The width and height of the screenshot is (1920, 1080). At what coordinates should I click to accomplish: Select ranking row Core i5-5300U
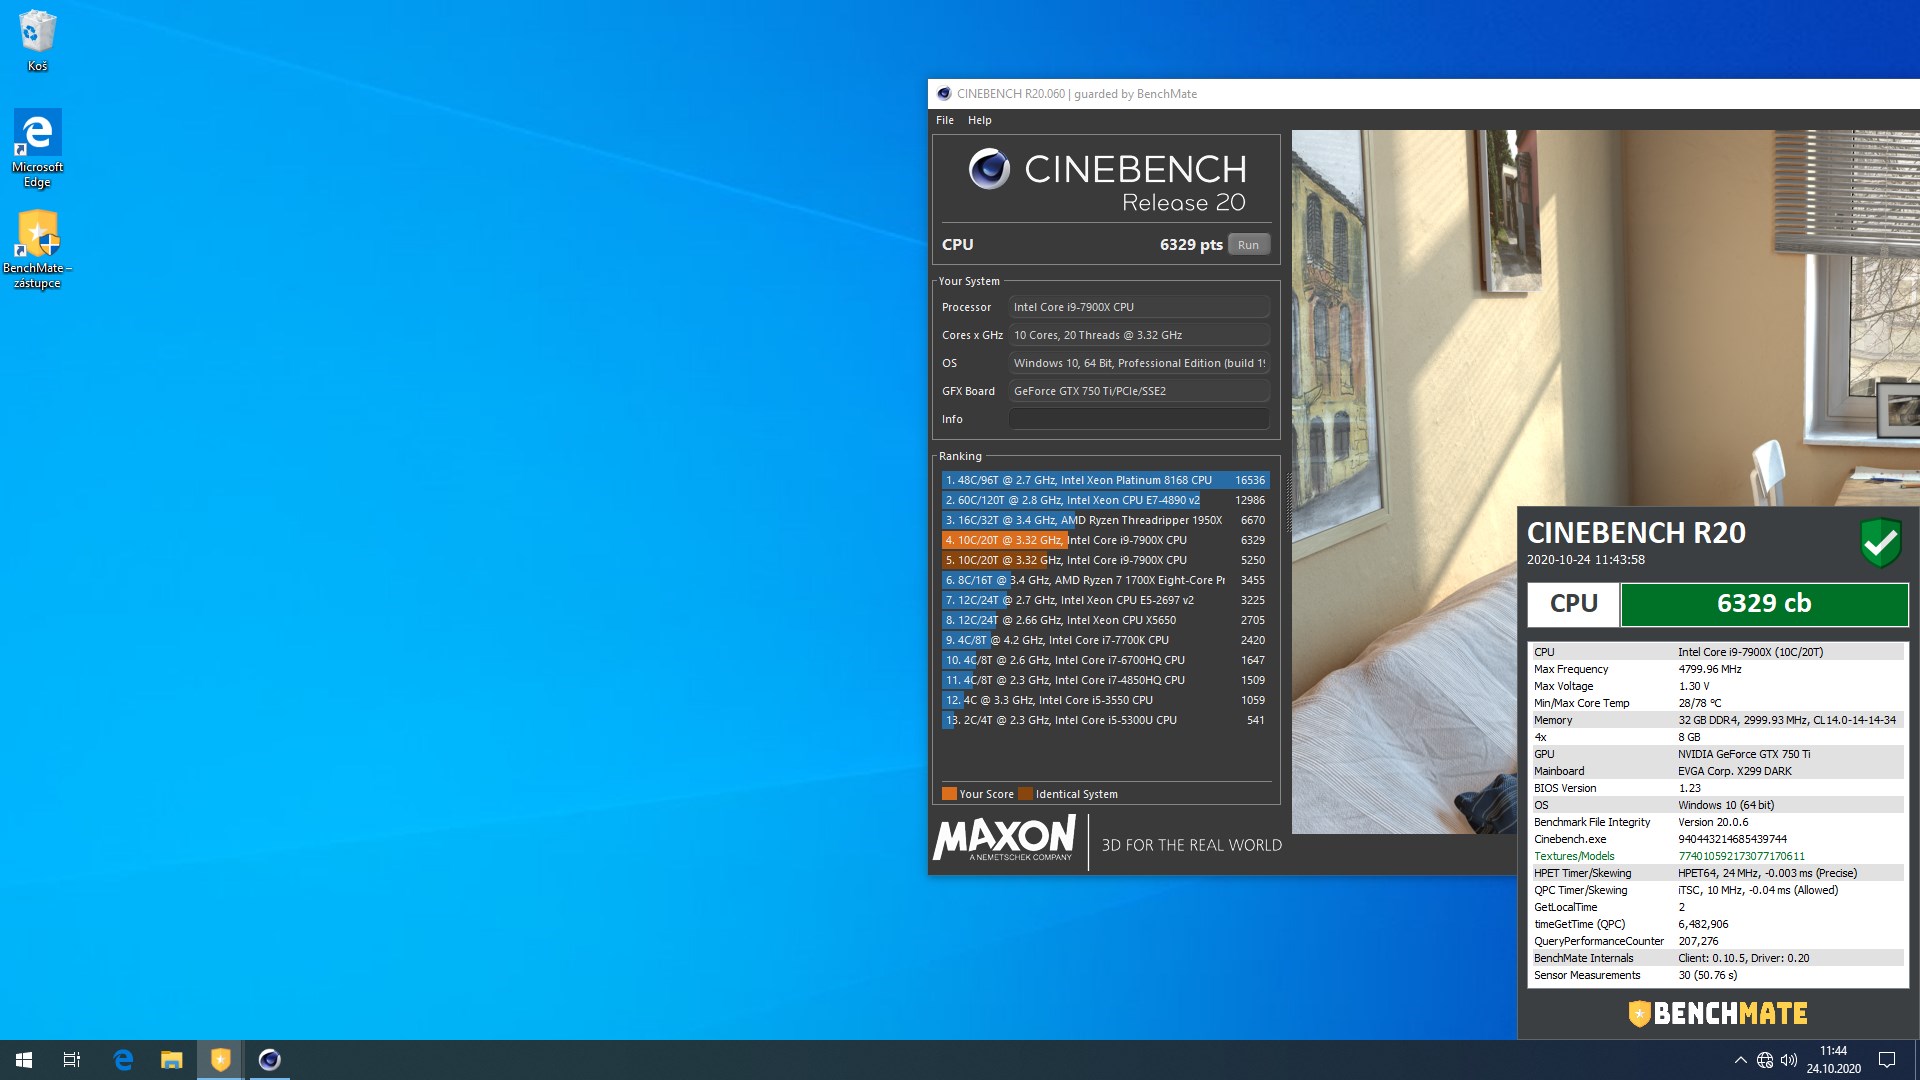(1106, 720)
